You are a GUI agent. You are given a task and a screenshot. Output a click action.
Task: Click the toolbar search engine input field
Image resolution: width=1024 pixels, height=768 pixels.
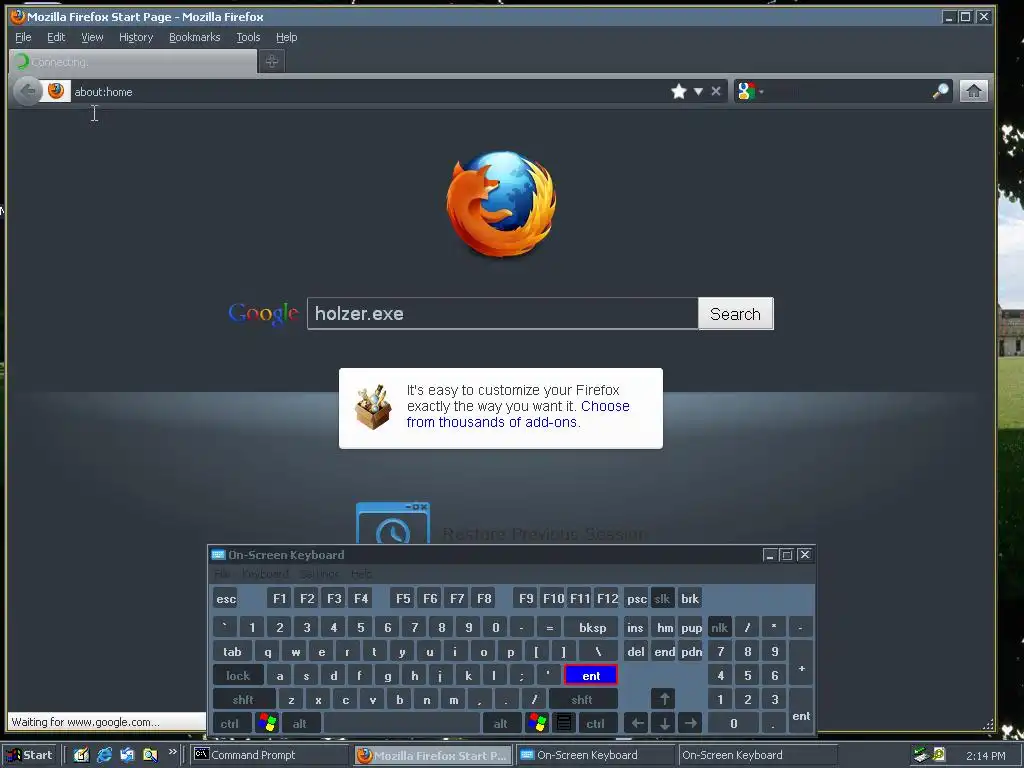click(x=849, y=91)
